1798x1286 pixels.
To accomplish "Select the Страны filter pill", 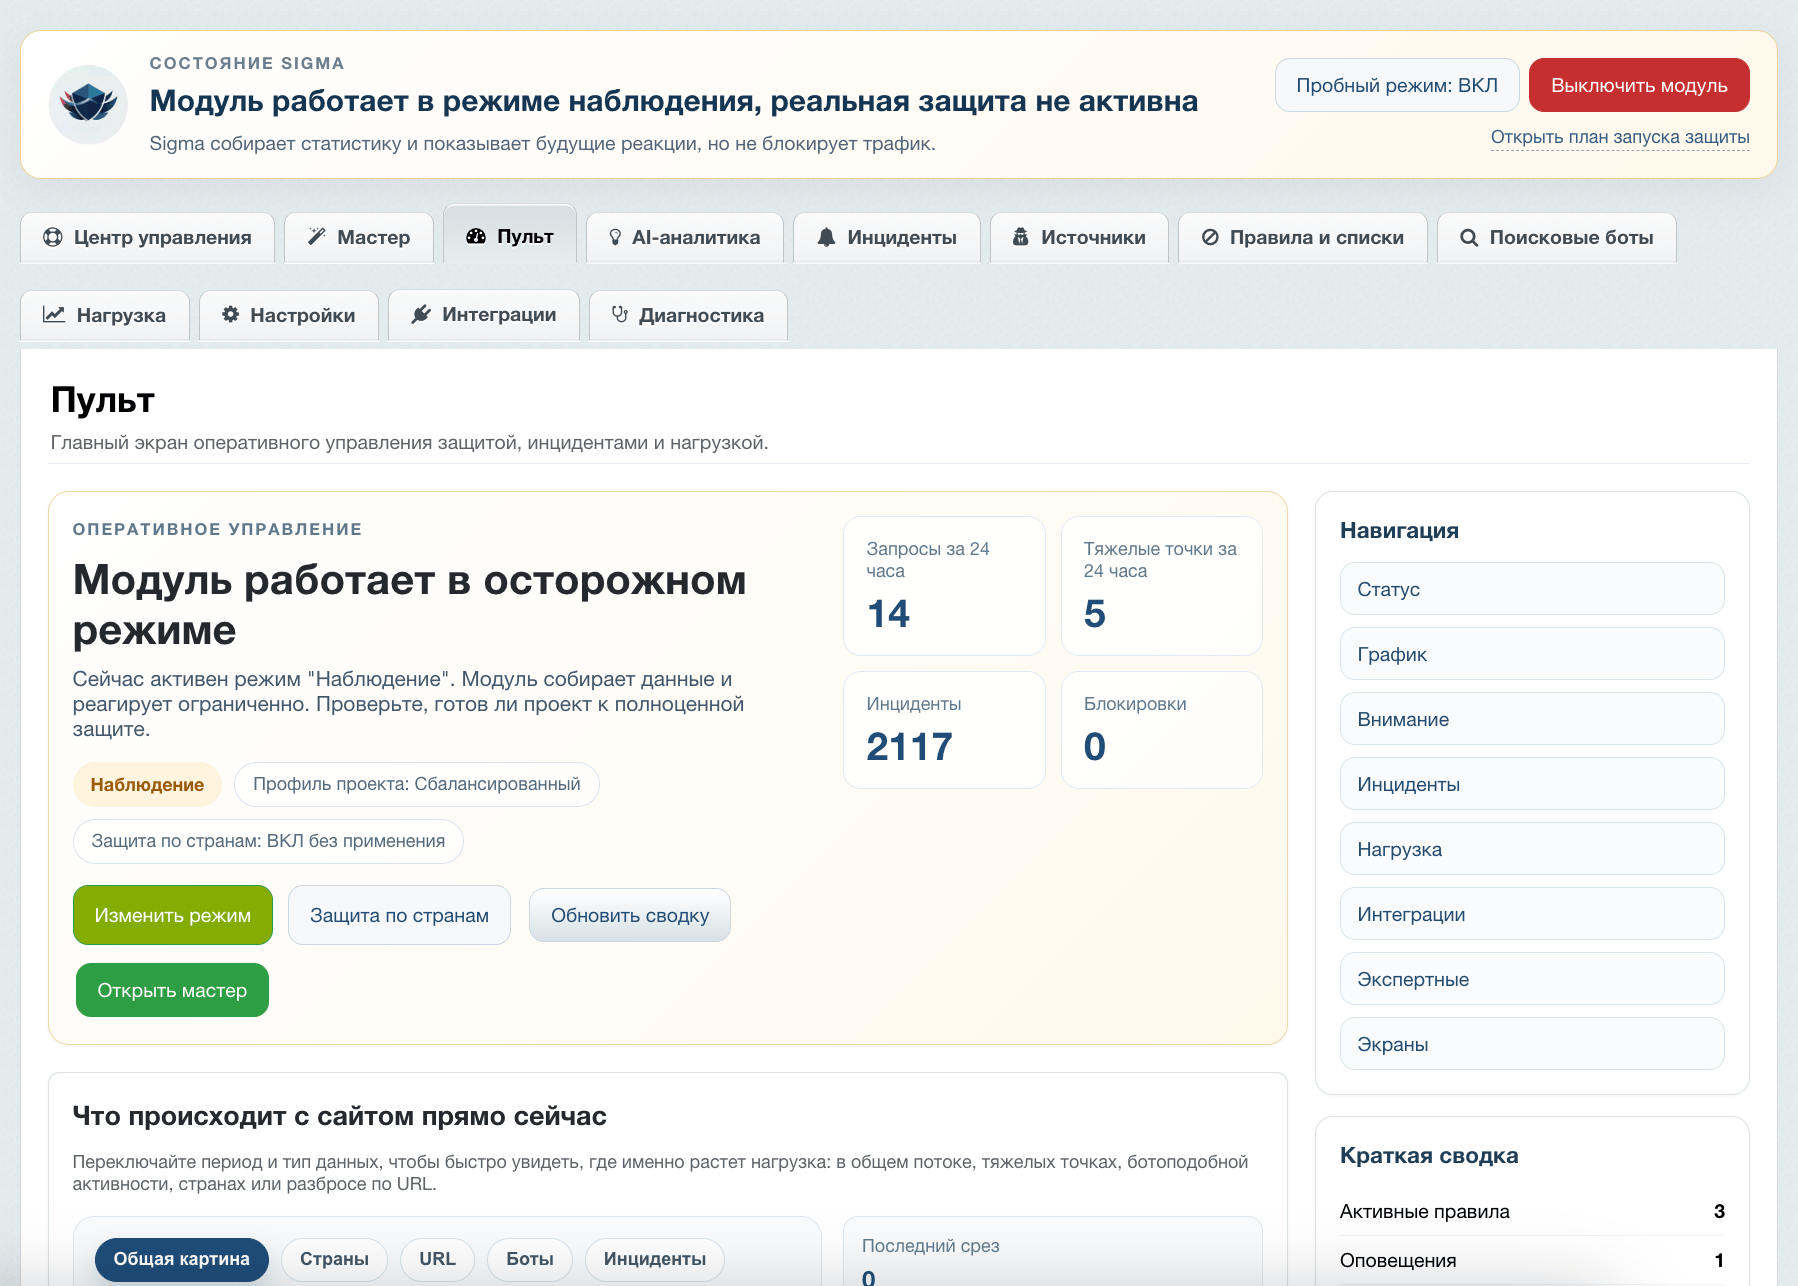I will (334, 1259).
